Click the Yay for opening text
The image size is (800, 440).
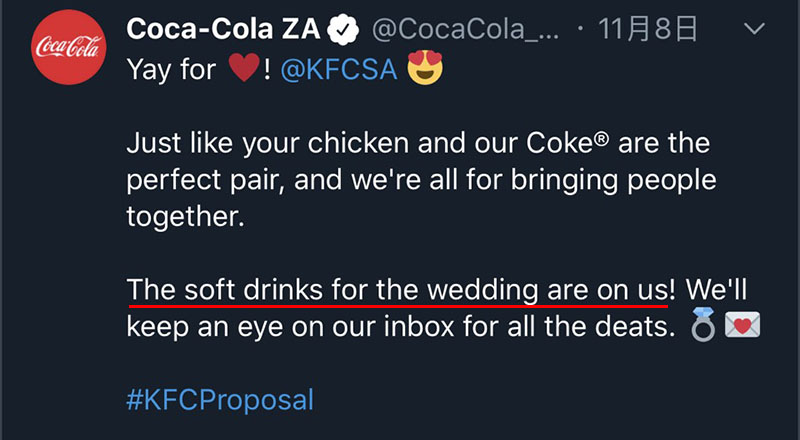pyautogui.click(x=171, y=69)
